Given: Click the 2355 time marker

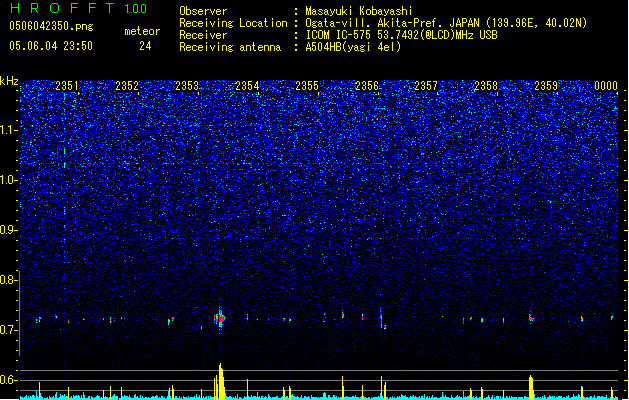Looking at the screenshot, I should (x=307, y=86).
